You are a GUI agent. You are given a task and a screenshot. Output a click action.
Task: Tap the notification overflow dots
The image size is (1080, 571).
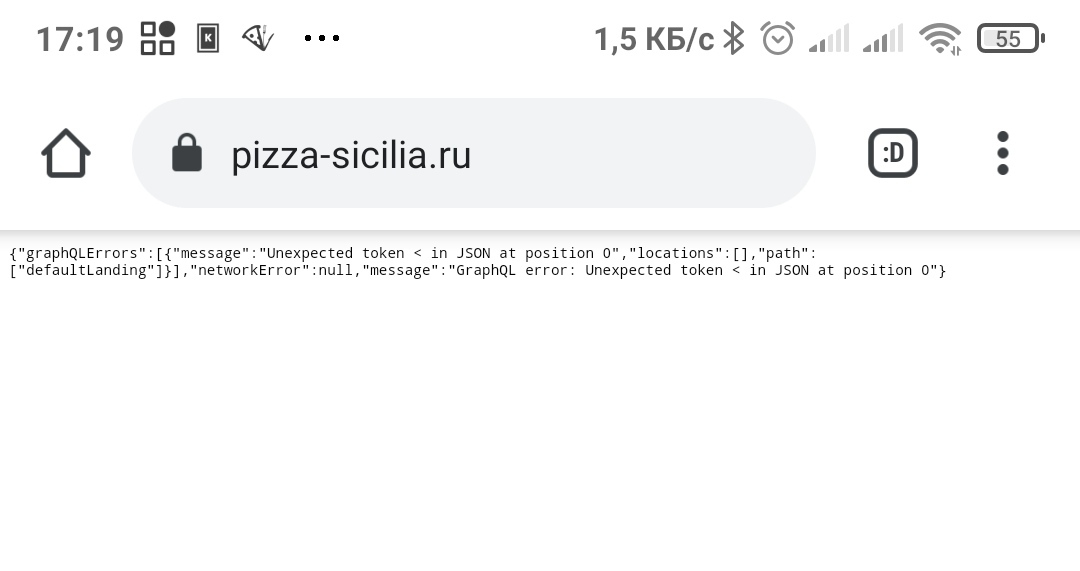(322, 39)
